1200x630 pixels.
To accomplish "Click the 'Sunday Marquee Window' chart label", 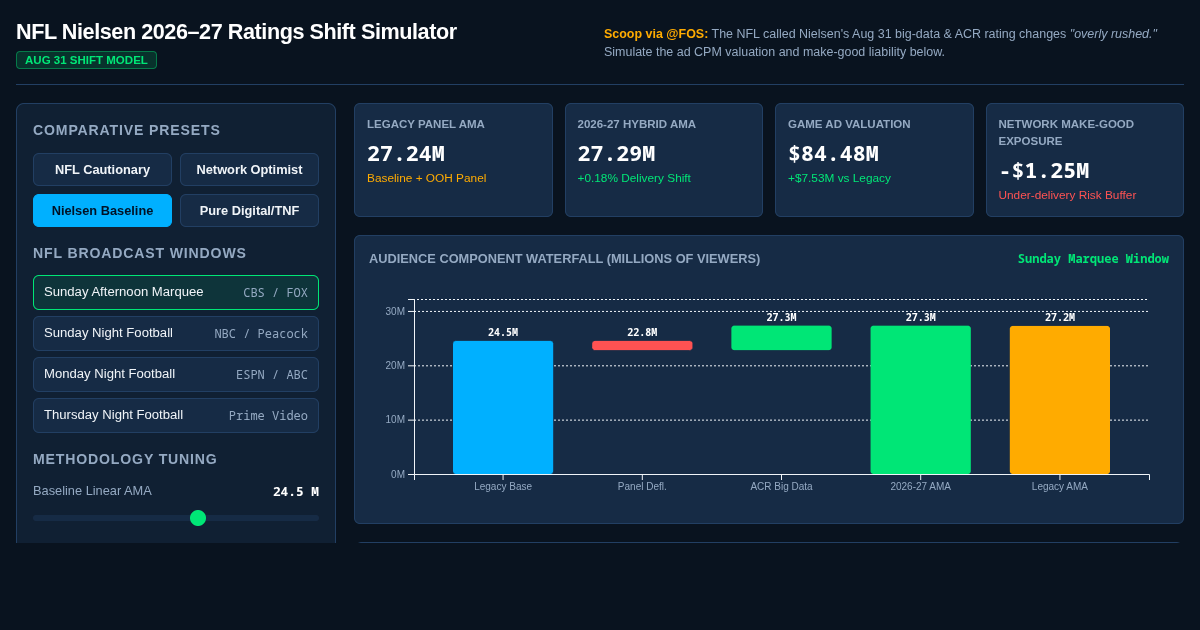I will (1093, 259).
